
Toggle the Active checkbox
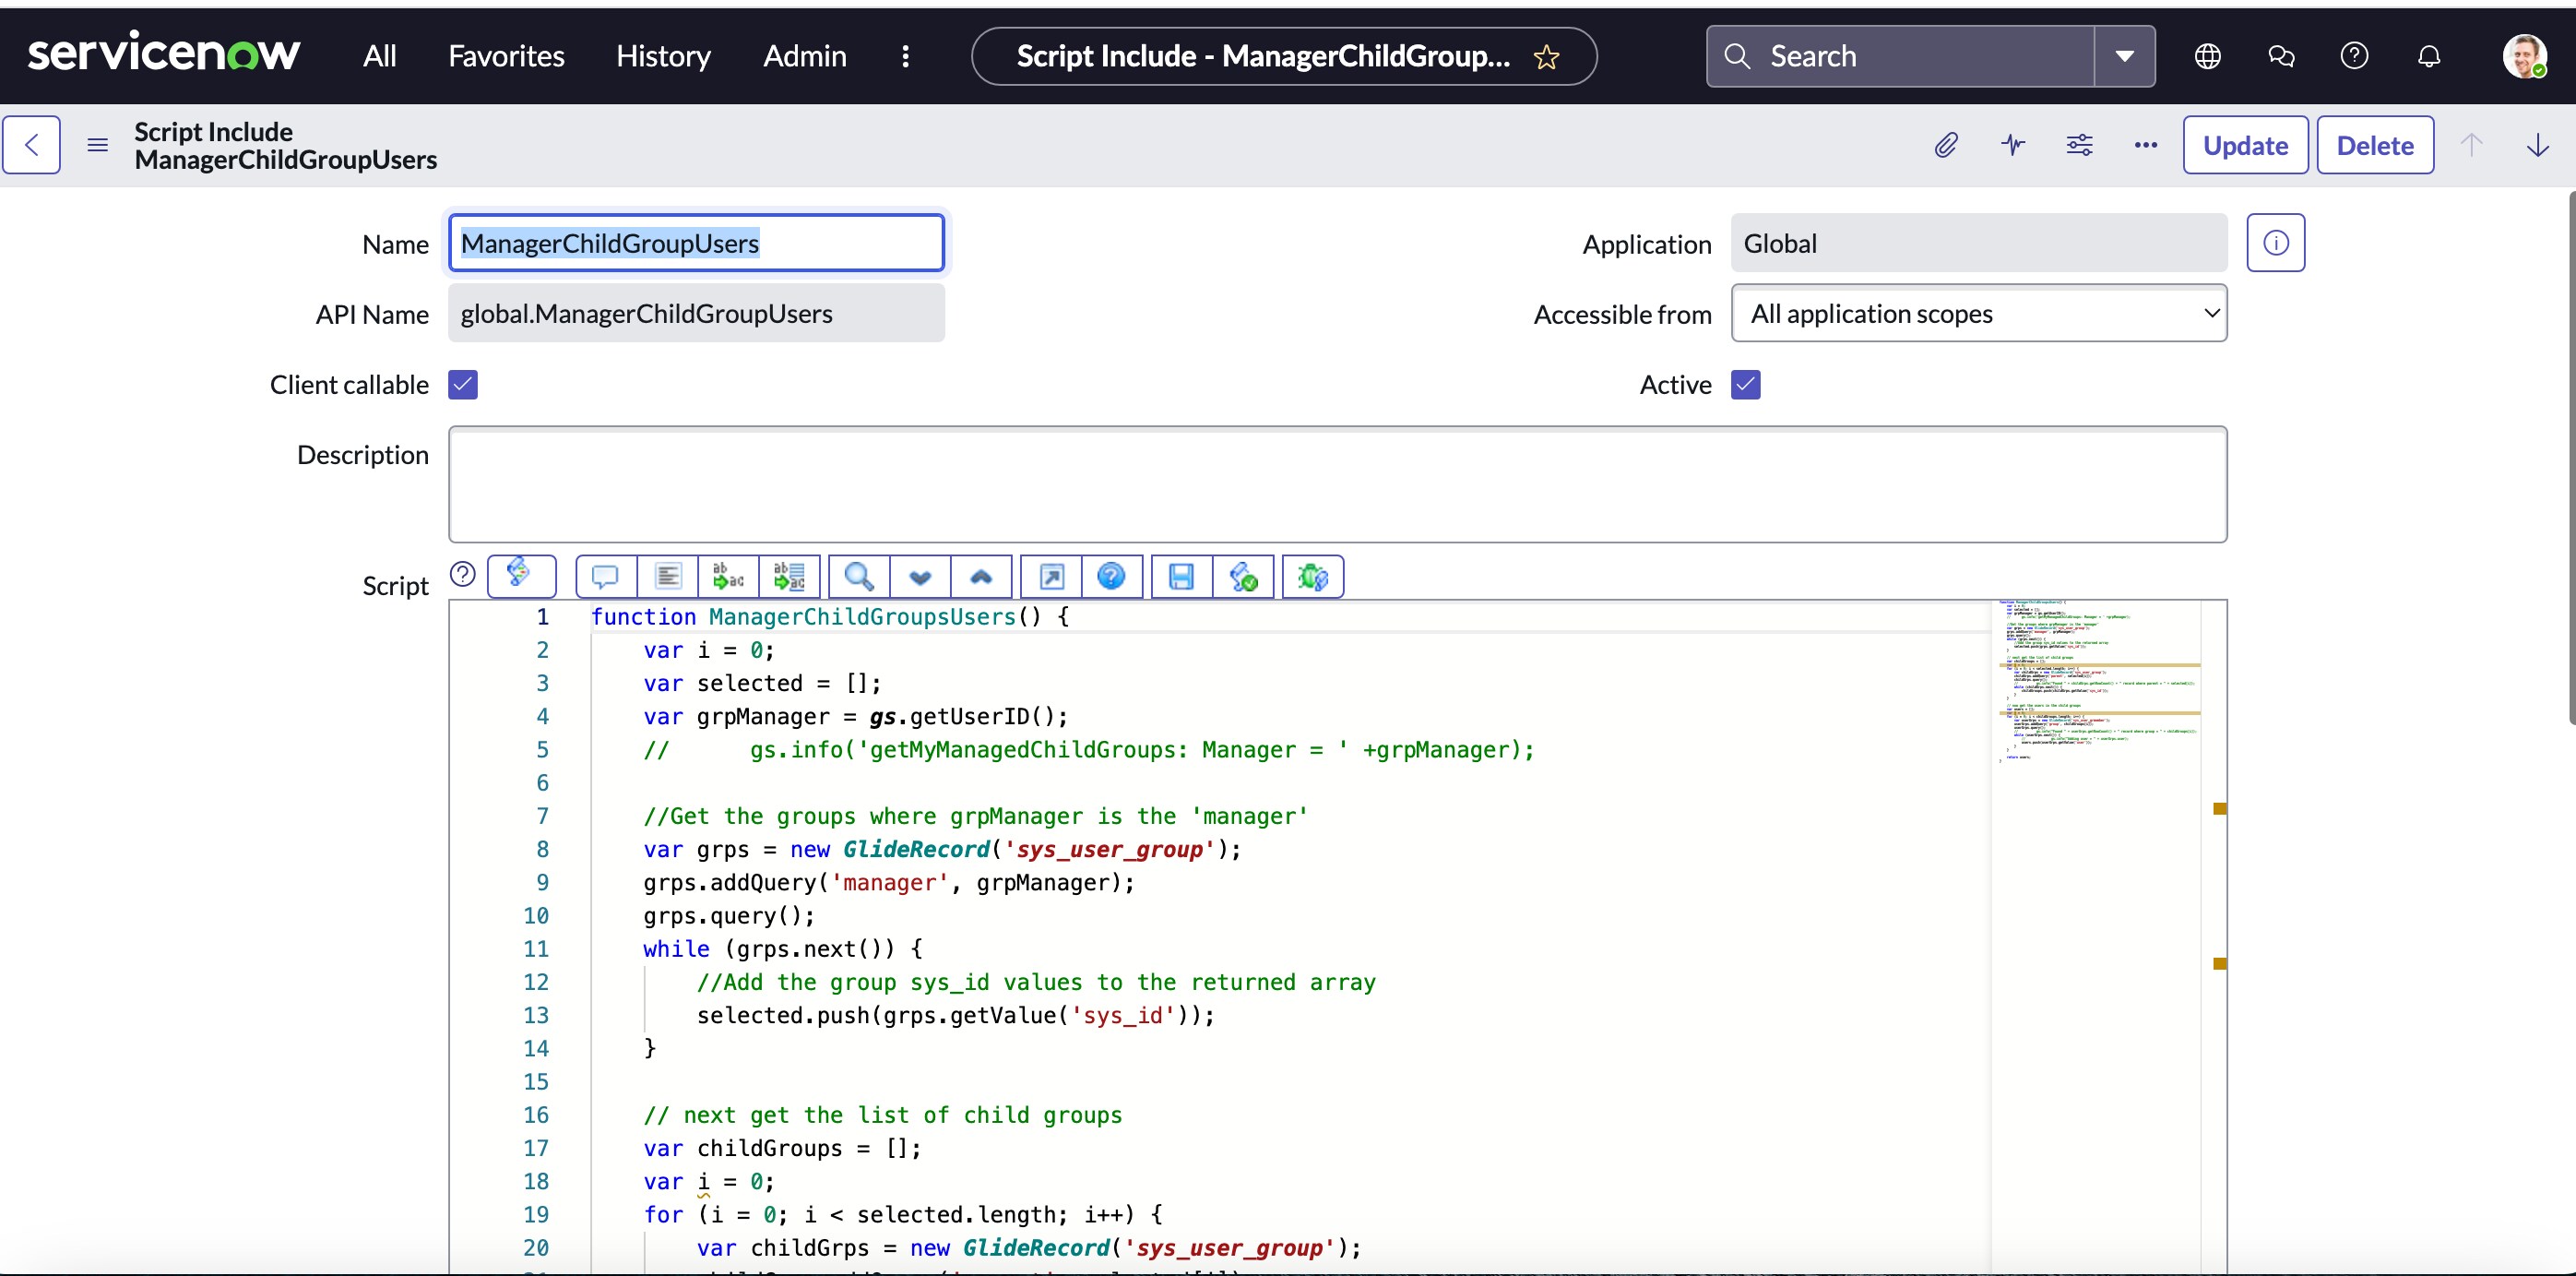(x=1746, y=384)
